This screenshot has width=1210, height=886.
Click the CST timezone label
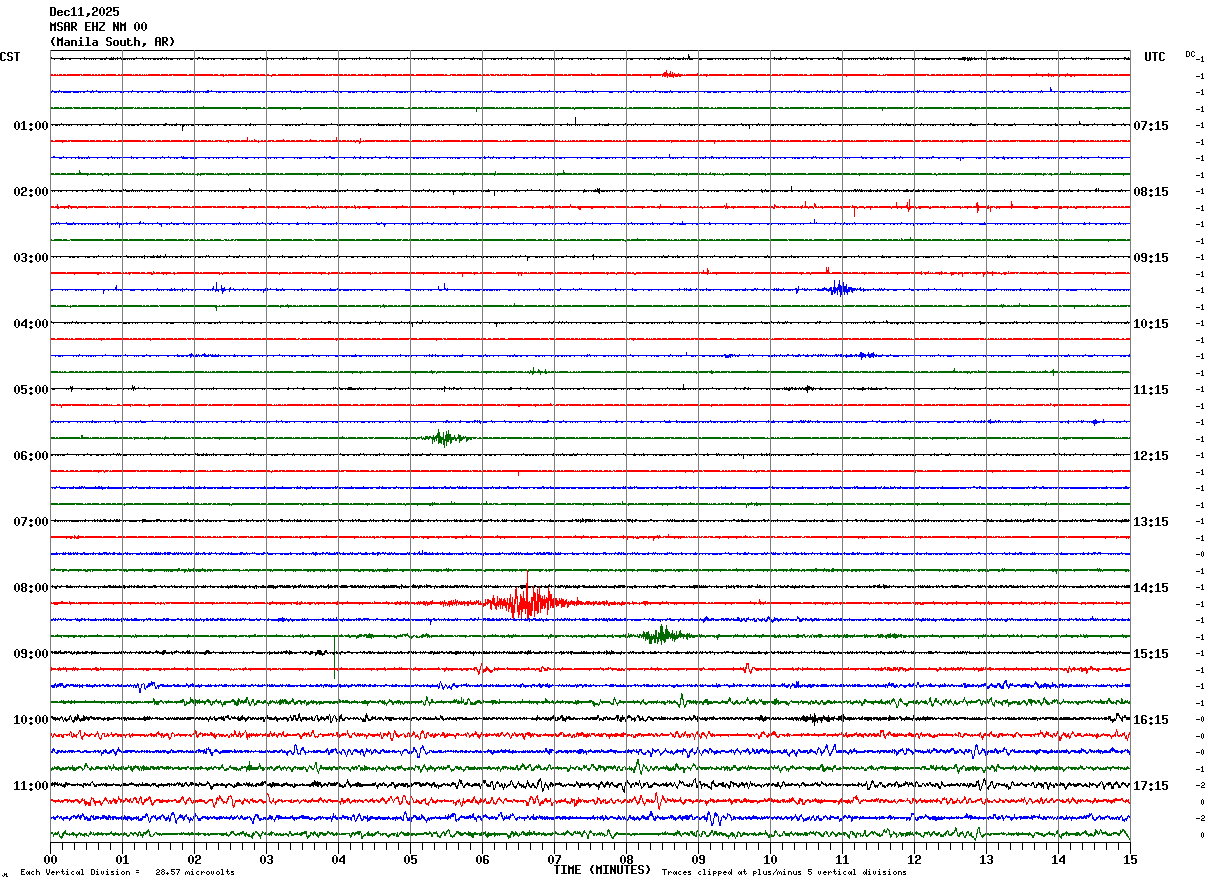10,57
